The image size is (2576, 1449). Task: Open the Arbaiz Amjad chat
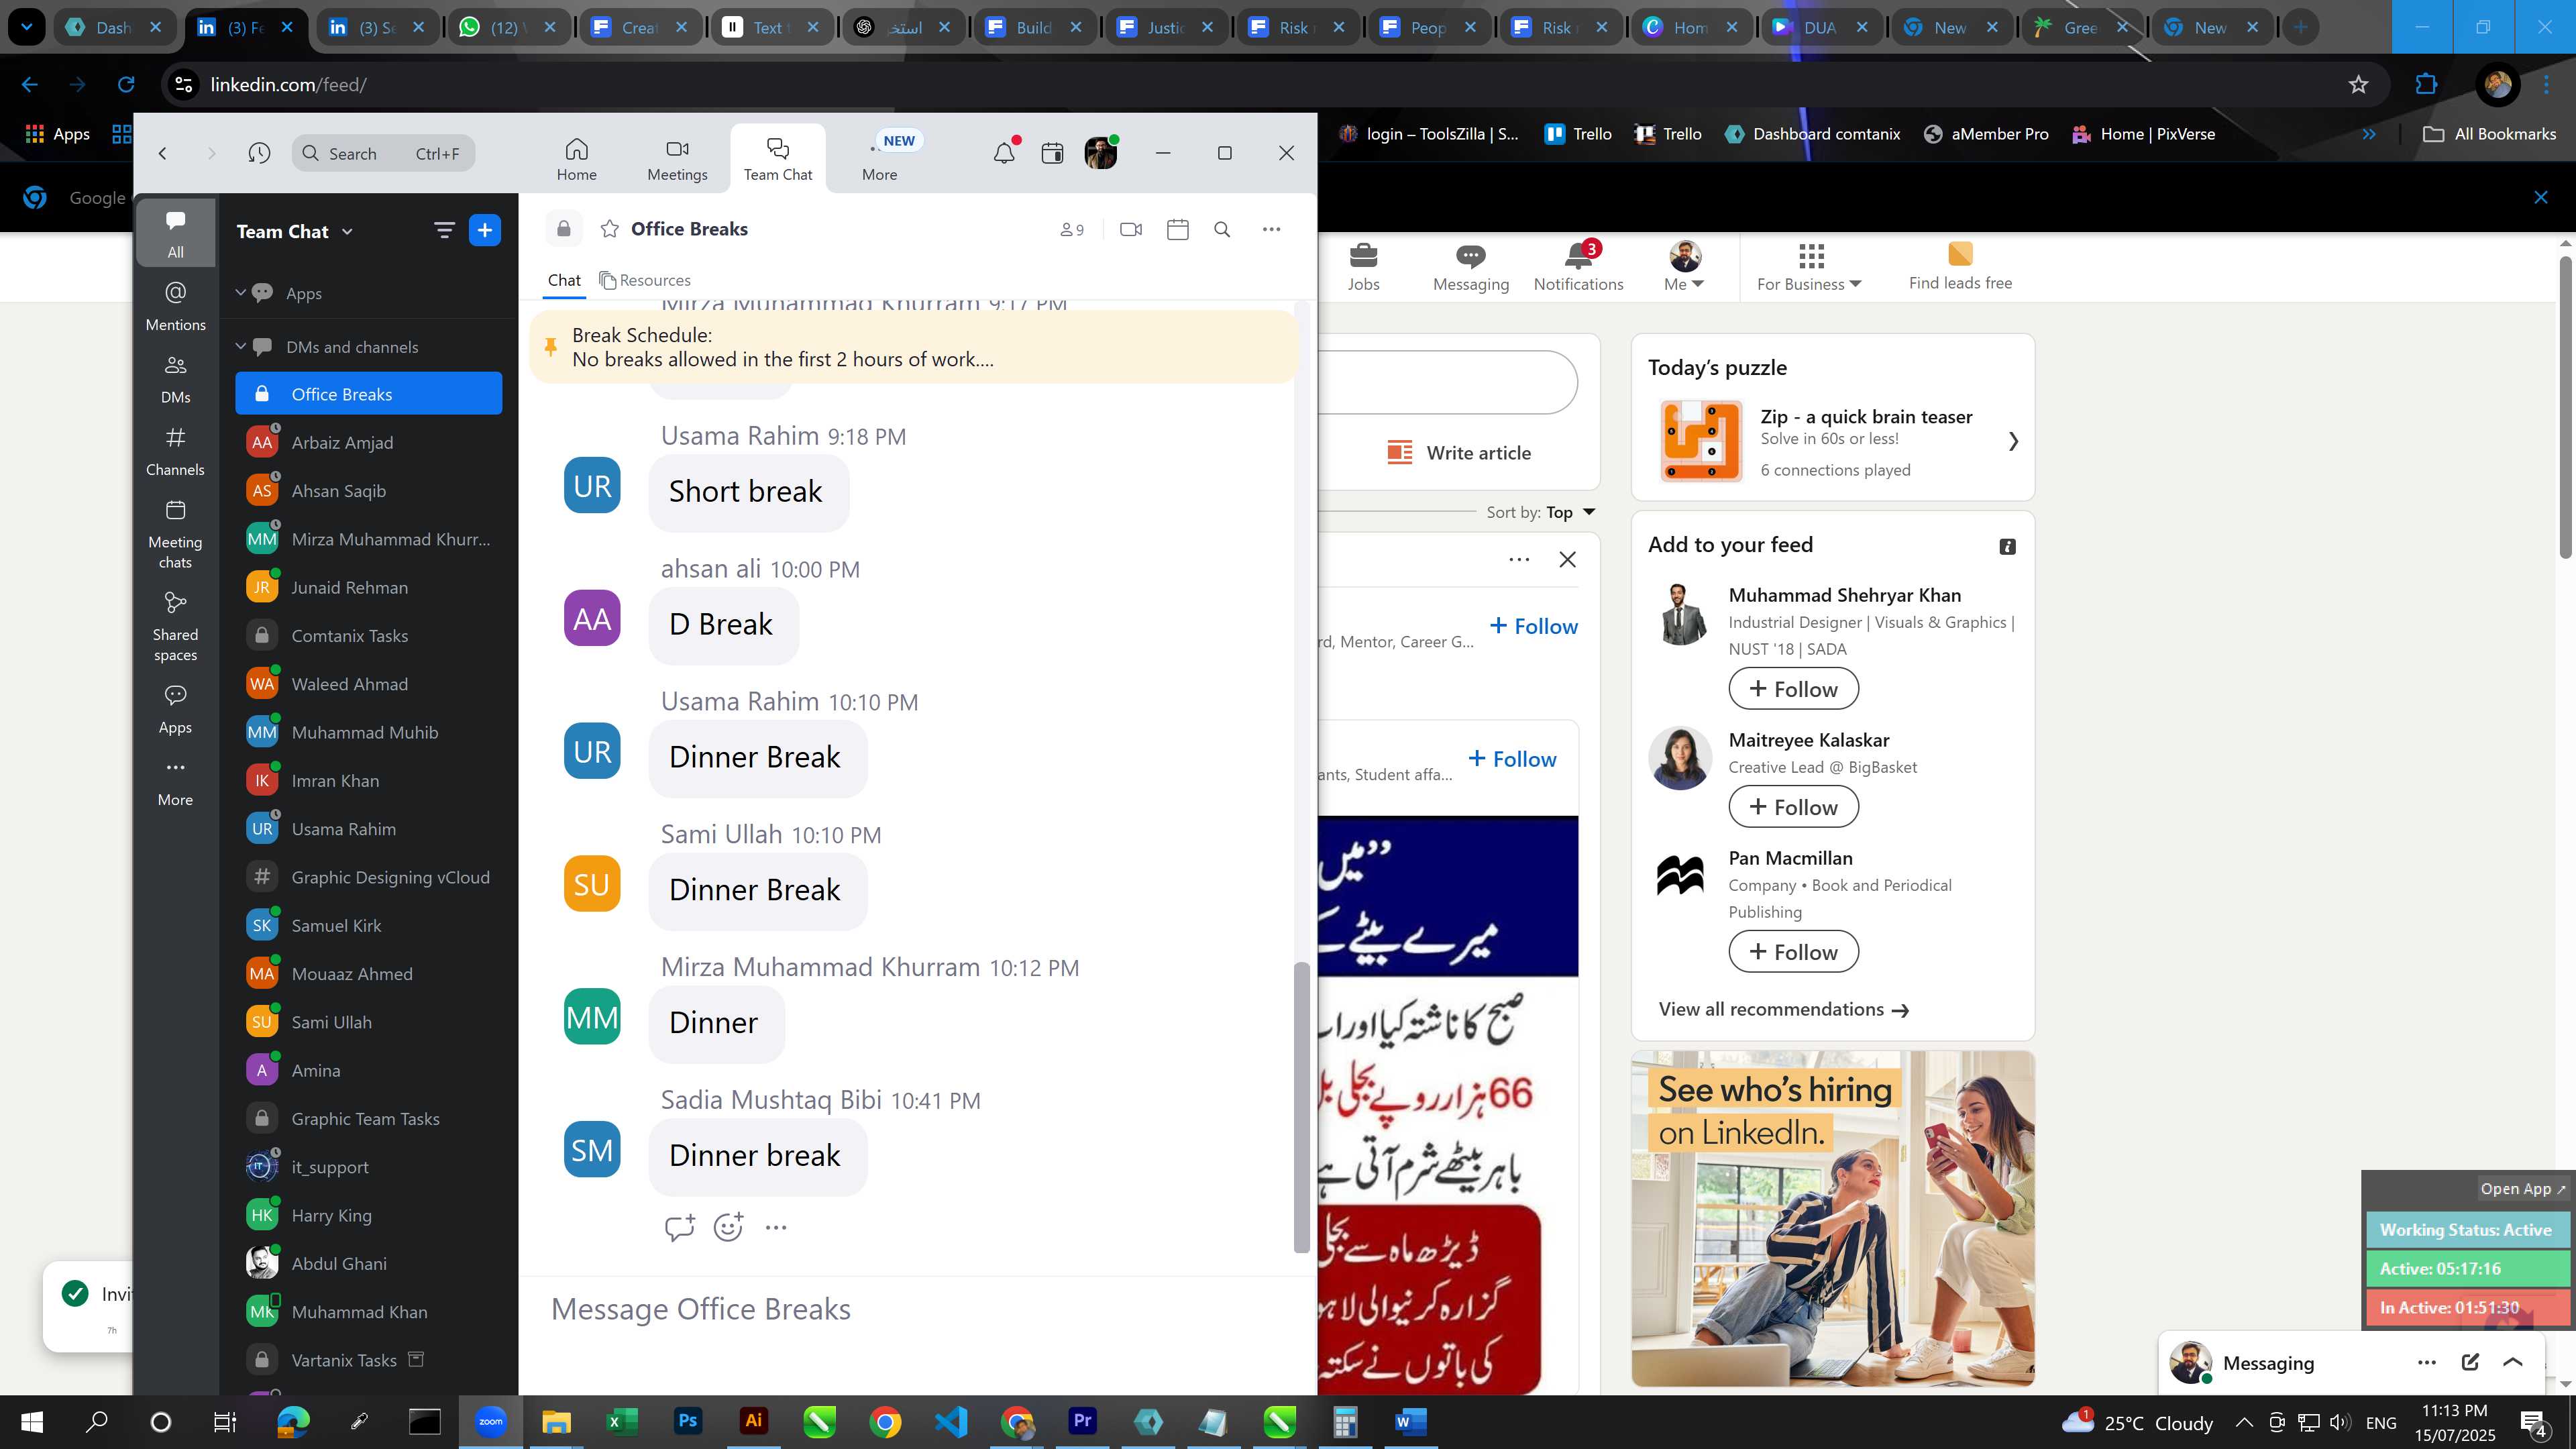click(369, 443)
